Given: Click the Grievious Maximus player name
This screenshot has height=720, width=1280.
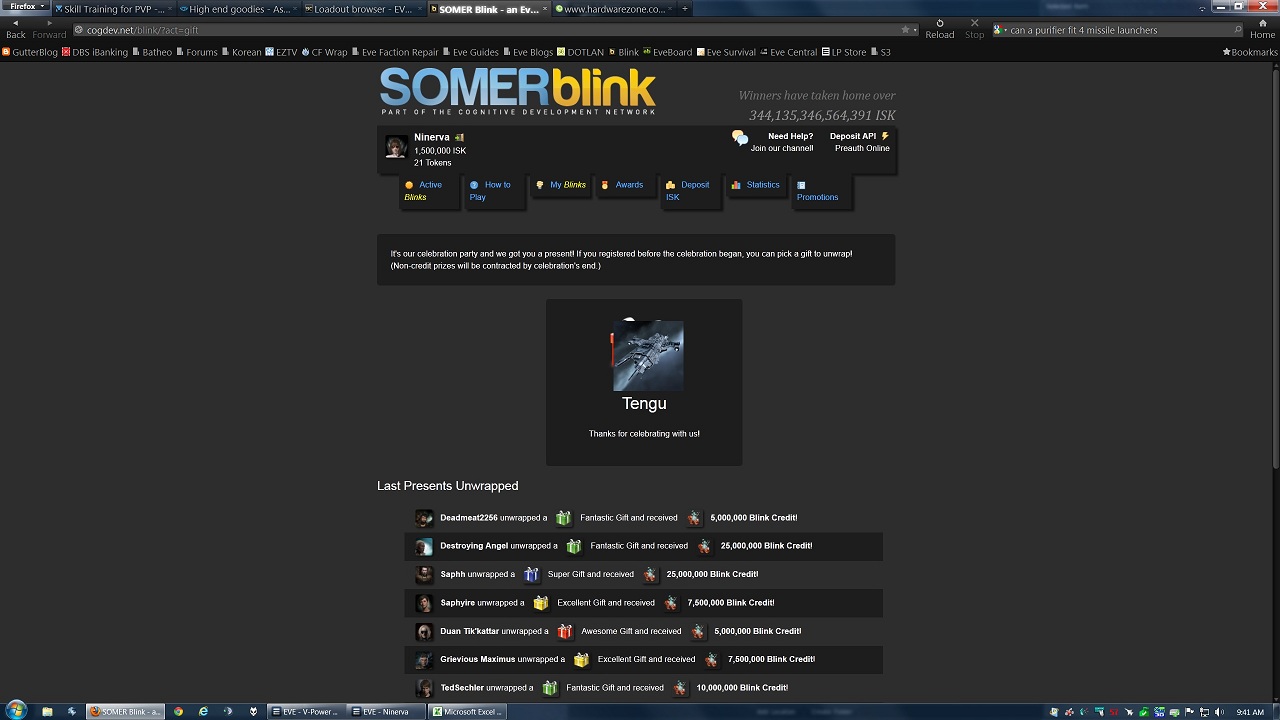Looking at the screenshot, I should click(478, 659).
